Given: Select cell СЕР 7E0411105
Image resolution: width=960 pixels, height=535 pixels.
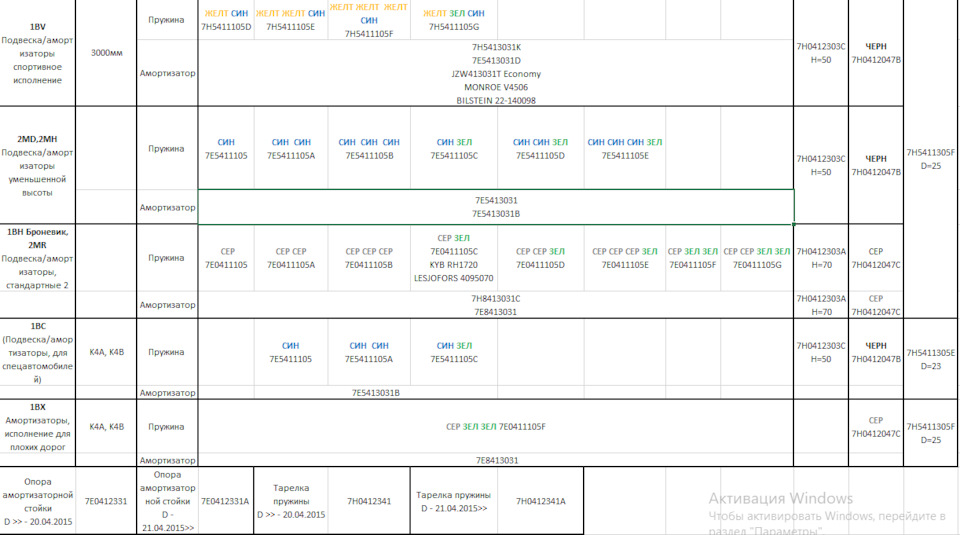Looking at the screenshot, I should coord(226,258).
